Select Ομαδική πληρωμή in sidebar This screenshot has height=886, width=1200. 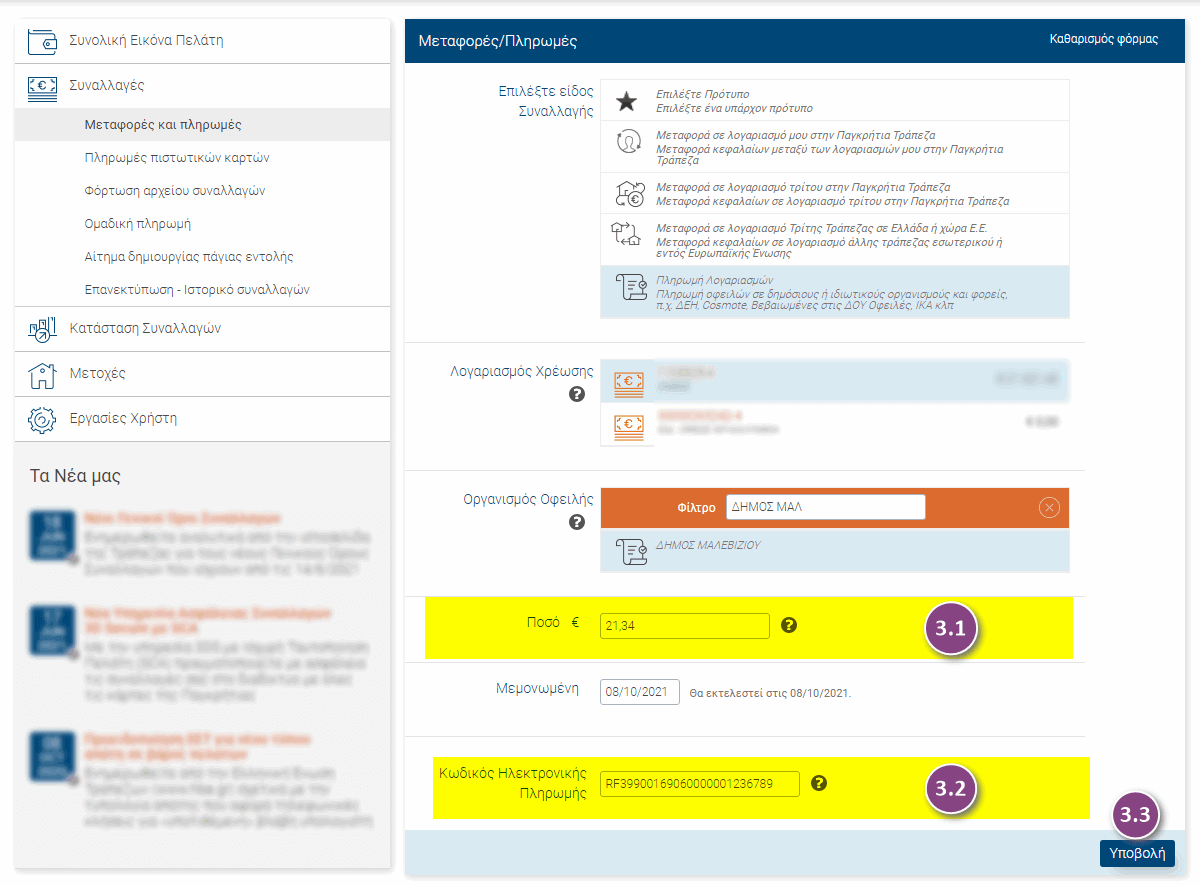click(x=138, y=224)
